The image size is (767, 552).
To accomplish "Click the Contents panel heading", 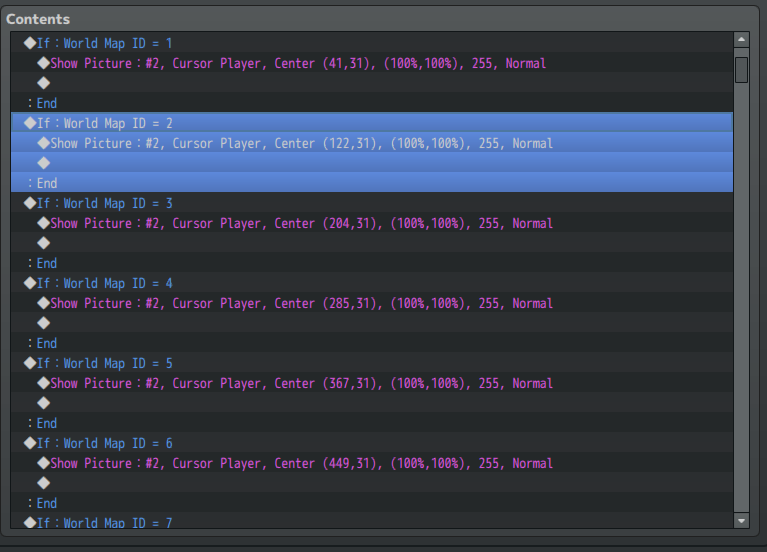I will click(x=38, y=19).
